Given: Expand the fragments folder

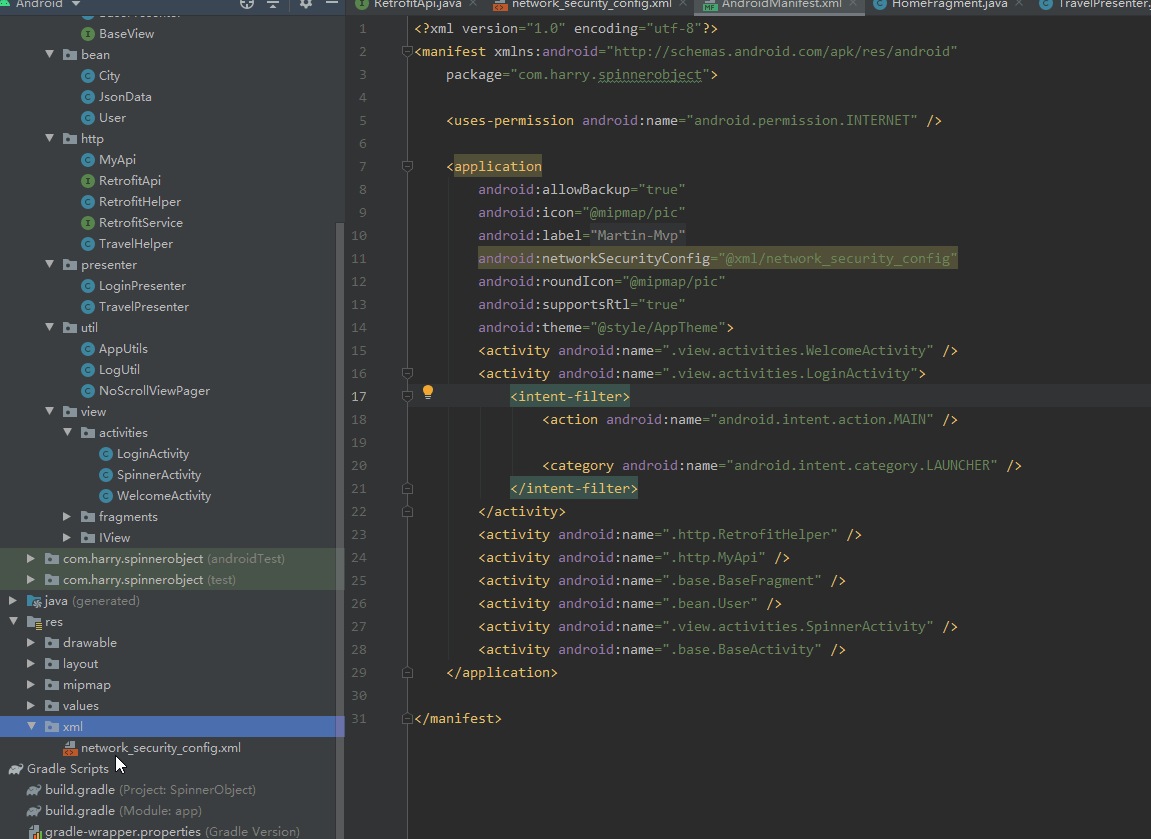Looking at the screenshot, I should pos(68,517).
